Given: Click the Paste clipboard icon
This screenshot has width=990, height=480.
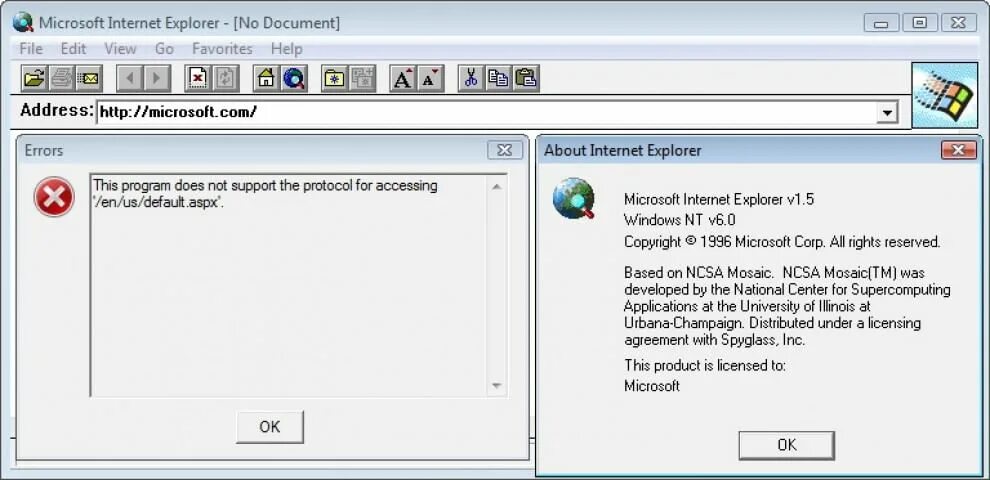Looking at the screenshot, I should [x=525, y=78].
